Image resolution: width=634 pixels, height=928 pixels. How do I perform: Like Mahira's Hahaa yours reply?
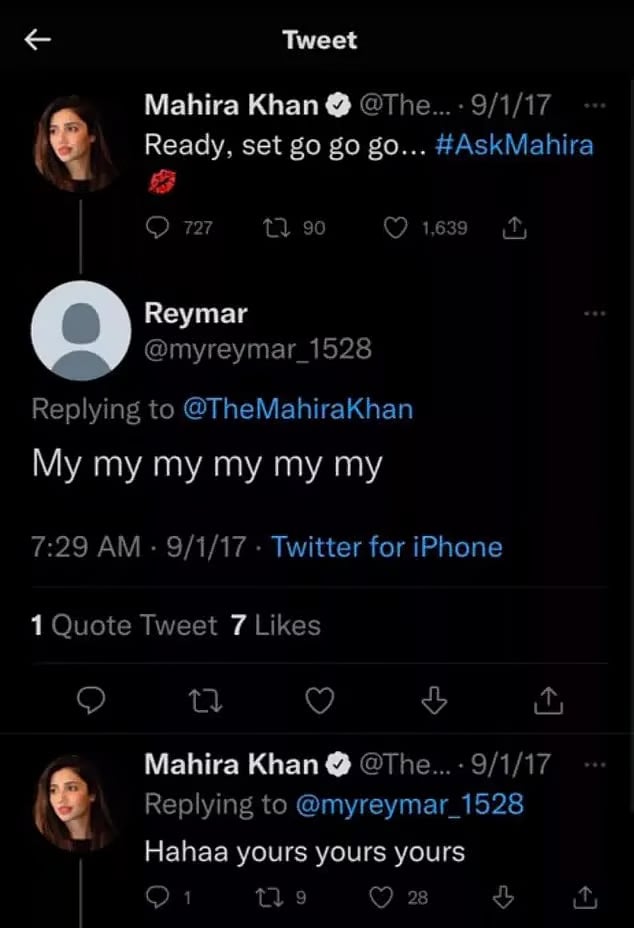click(x=381, y=897)
